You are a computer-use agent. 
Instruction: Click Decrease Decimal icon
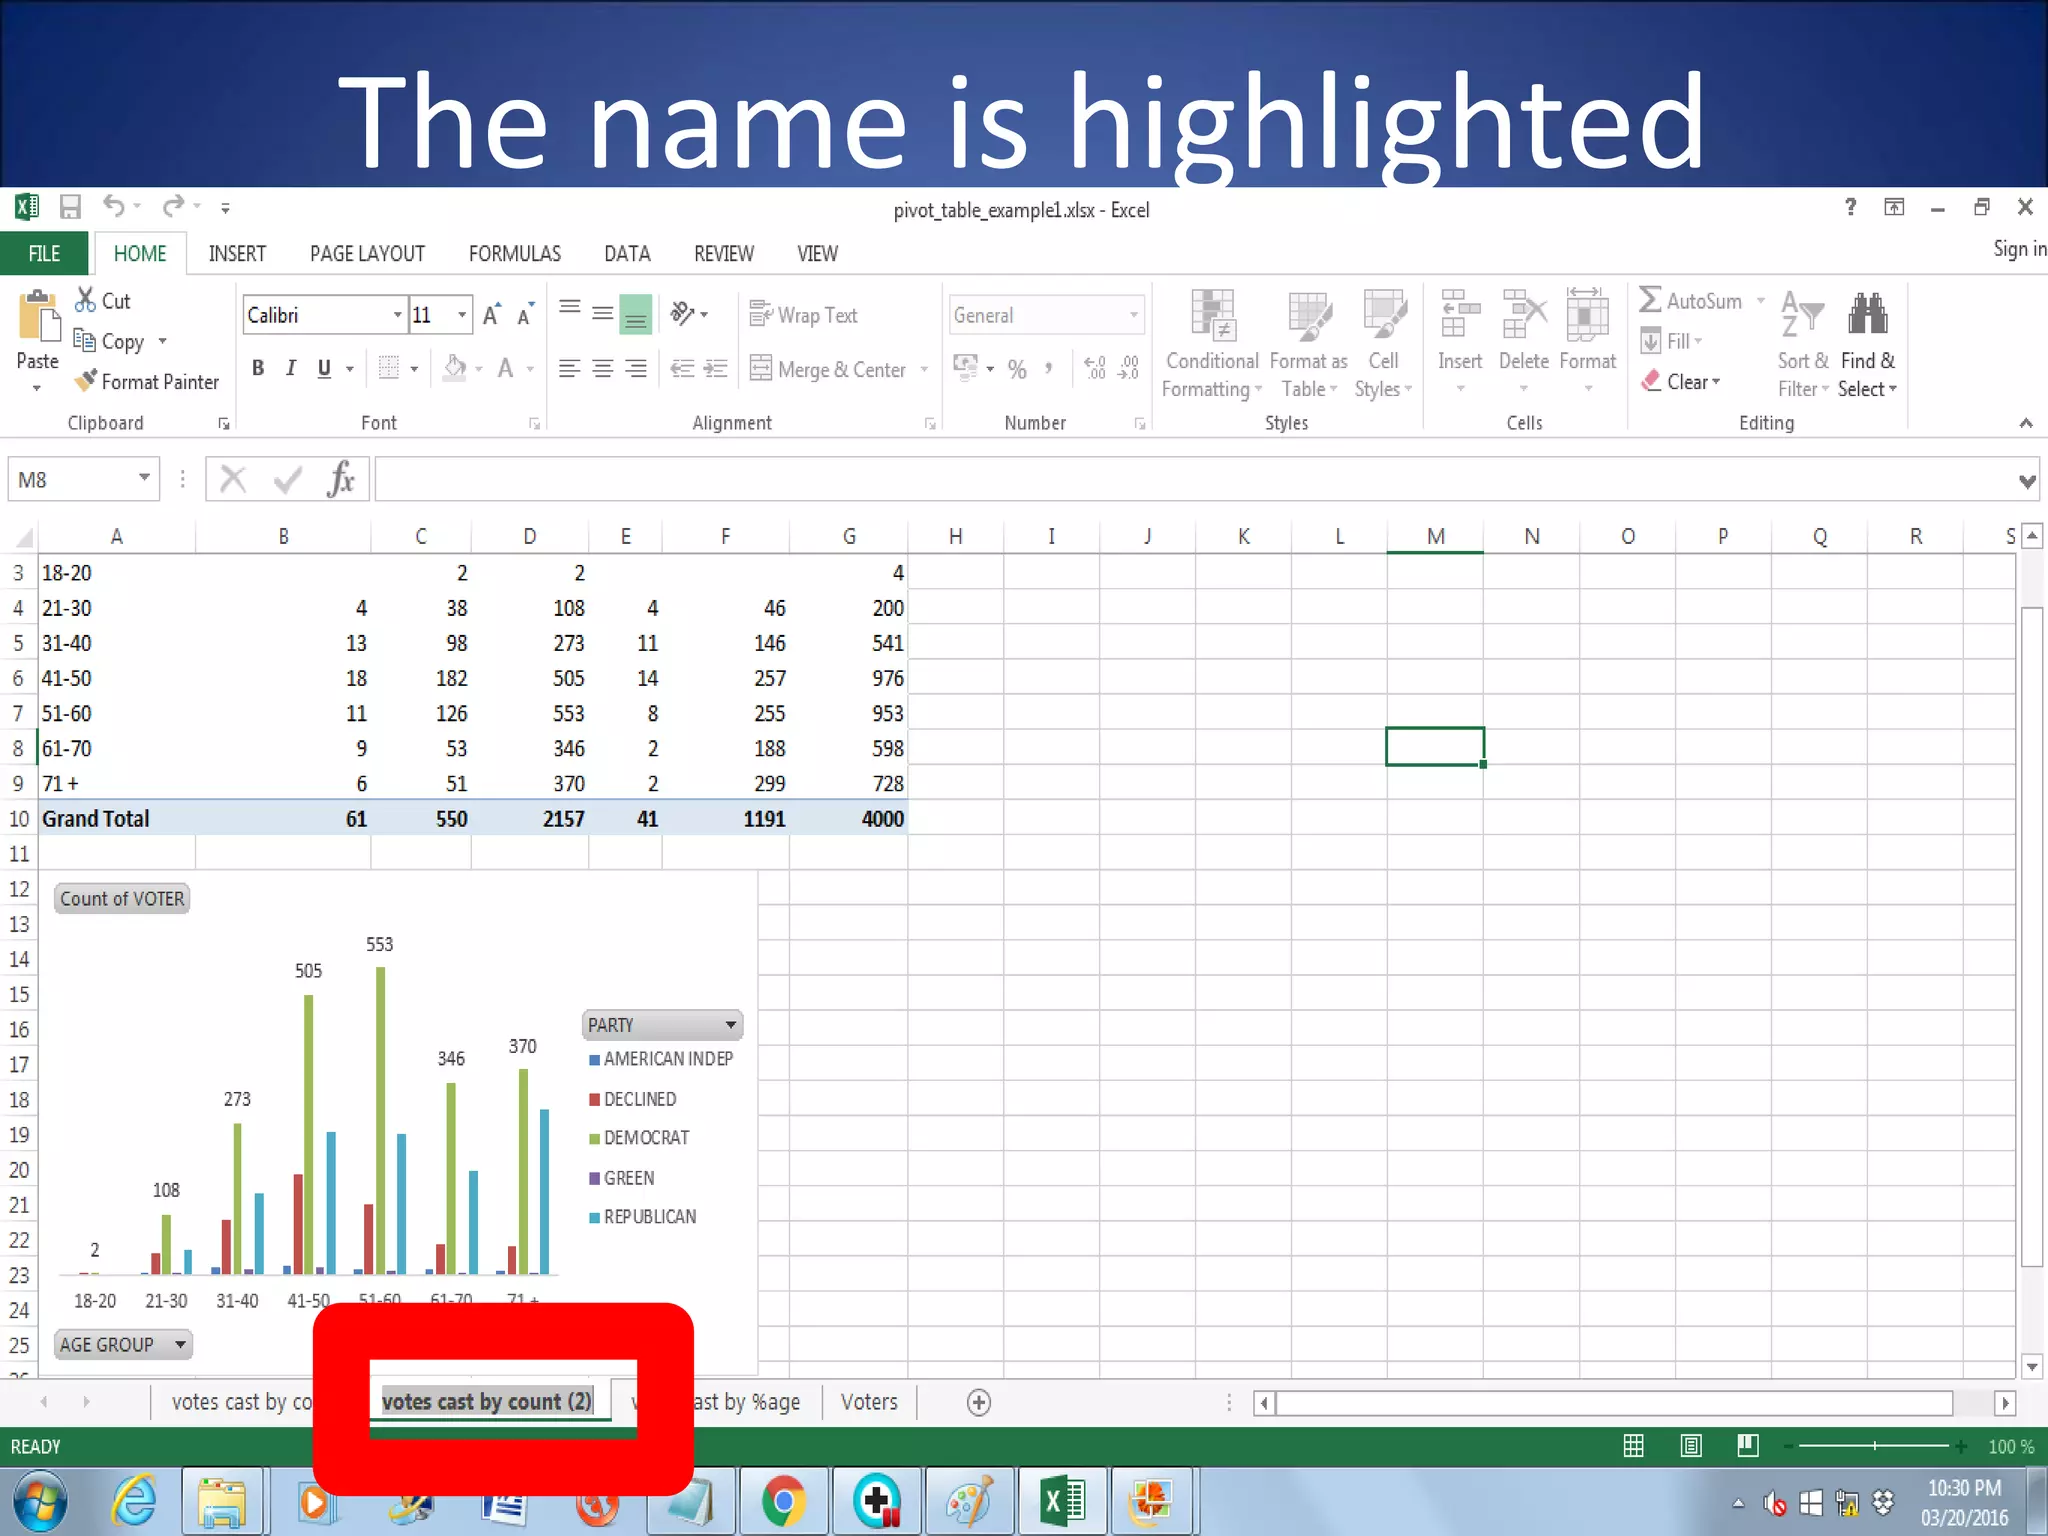pos(1129,369)
